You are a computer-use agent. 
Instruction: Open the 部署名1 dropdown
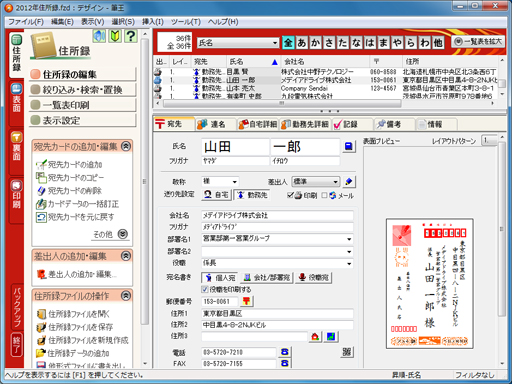[x=349, y=239]
